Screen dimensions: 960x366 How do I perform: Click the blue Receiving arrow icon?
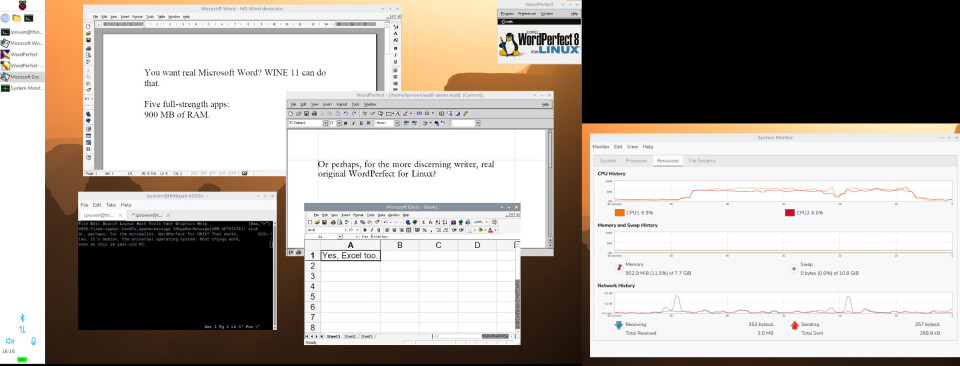pyautogui.click(x=618, y=326)
